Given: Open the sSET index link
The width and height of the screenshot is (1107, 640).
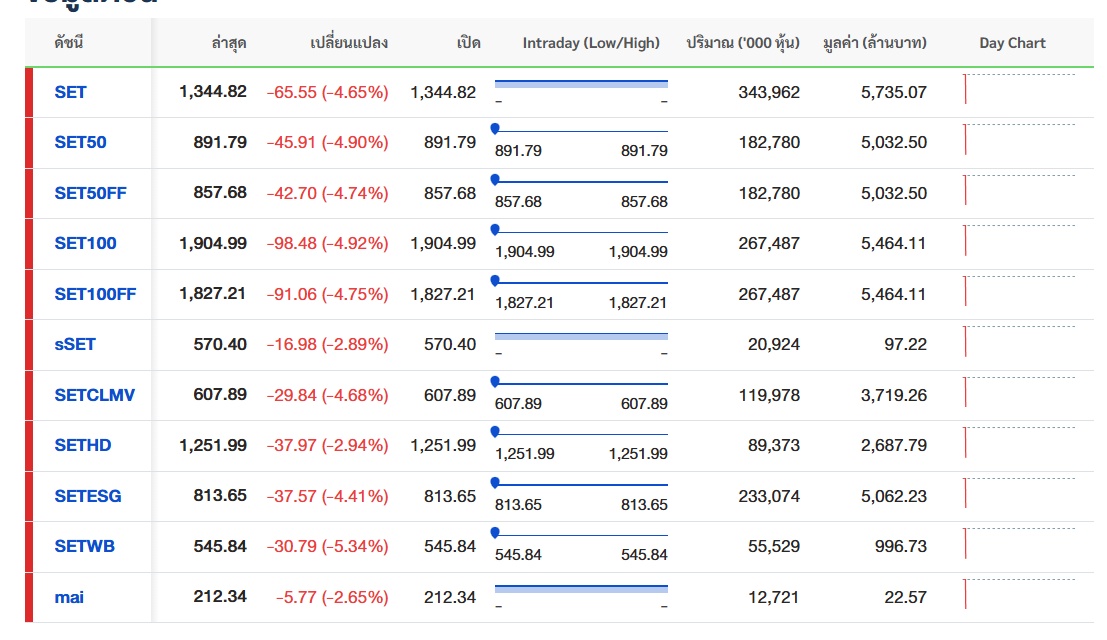Looking at the screenshot, I should [x=75, y=344].
